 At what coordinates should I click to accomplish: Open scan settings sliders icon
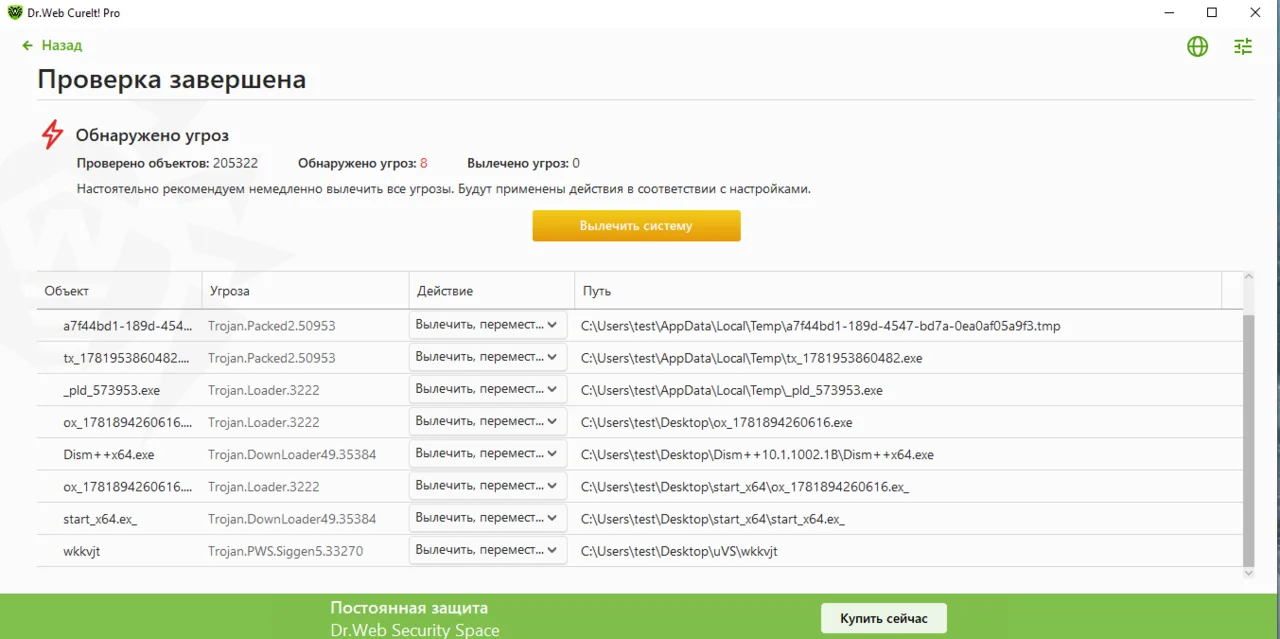[x=1243, y=46]
